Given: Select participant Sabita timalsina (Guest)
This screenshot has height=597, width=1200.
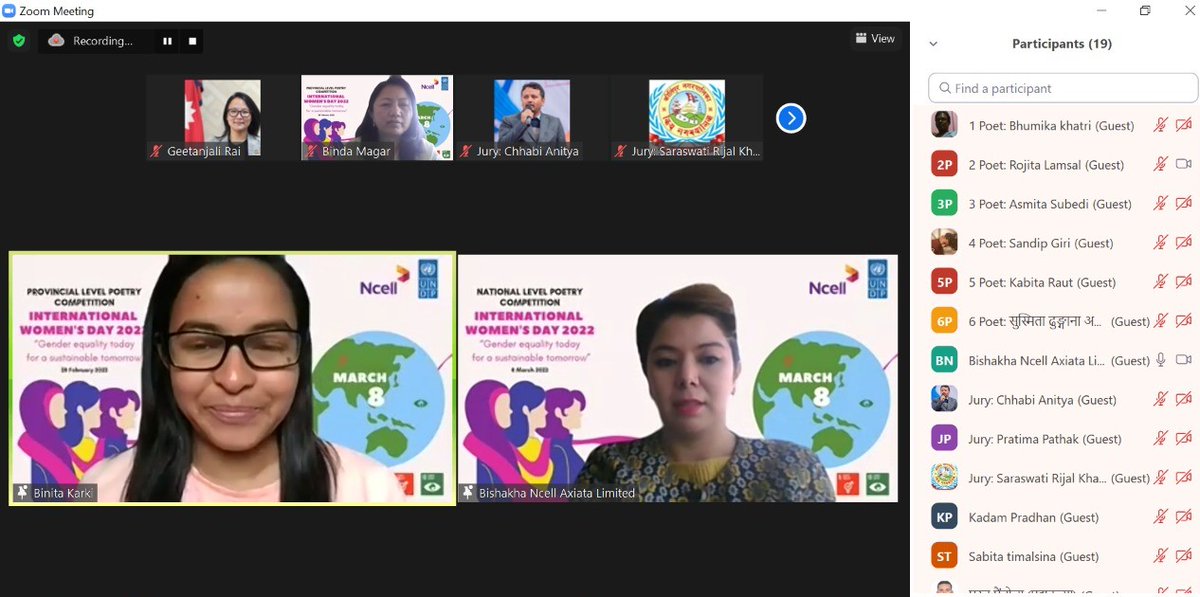Looking at the screenshot, I should coord(1036,556).
